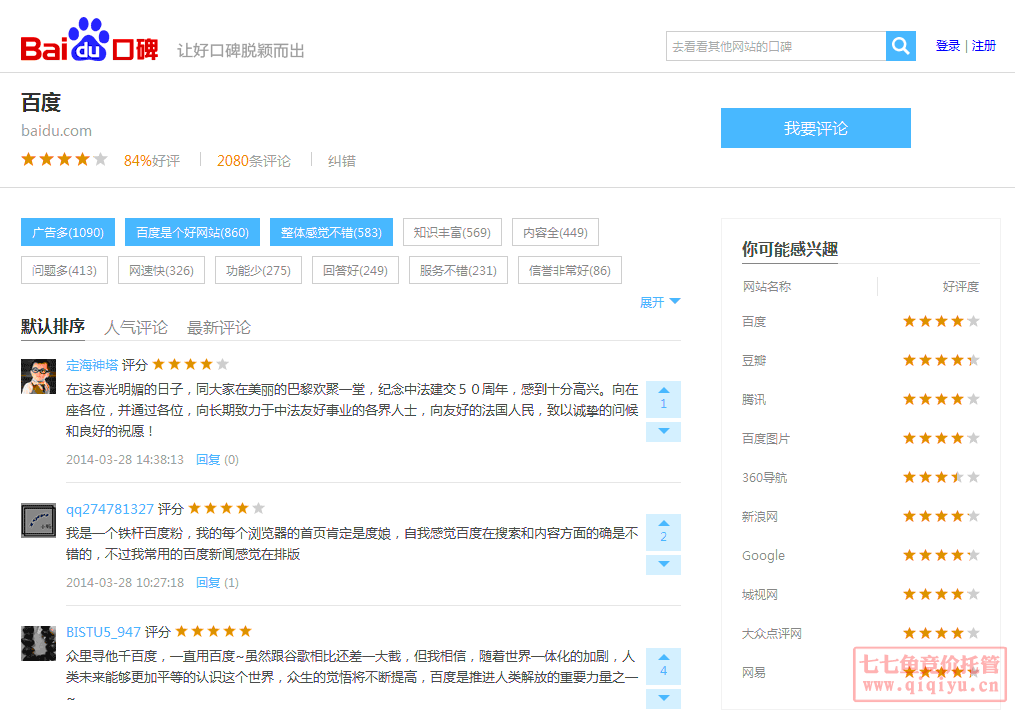Click the five-star rating under baidu.com
This screenshot has height=711, width=1015.
[x=64, y=159]
